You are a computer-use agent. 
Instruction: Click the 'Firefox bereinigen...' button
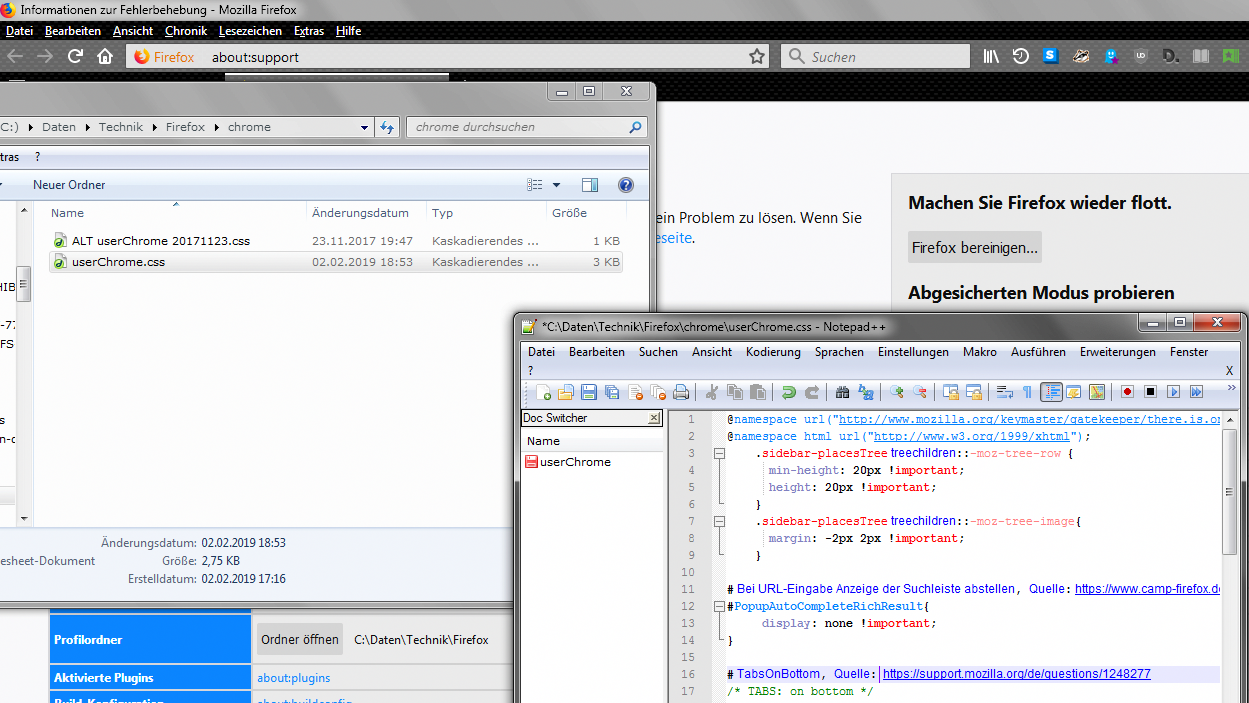[x=974, y=247]
